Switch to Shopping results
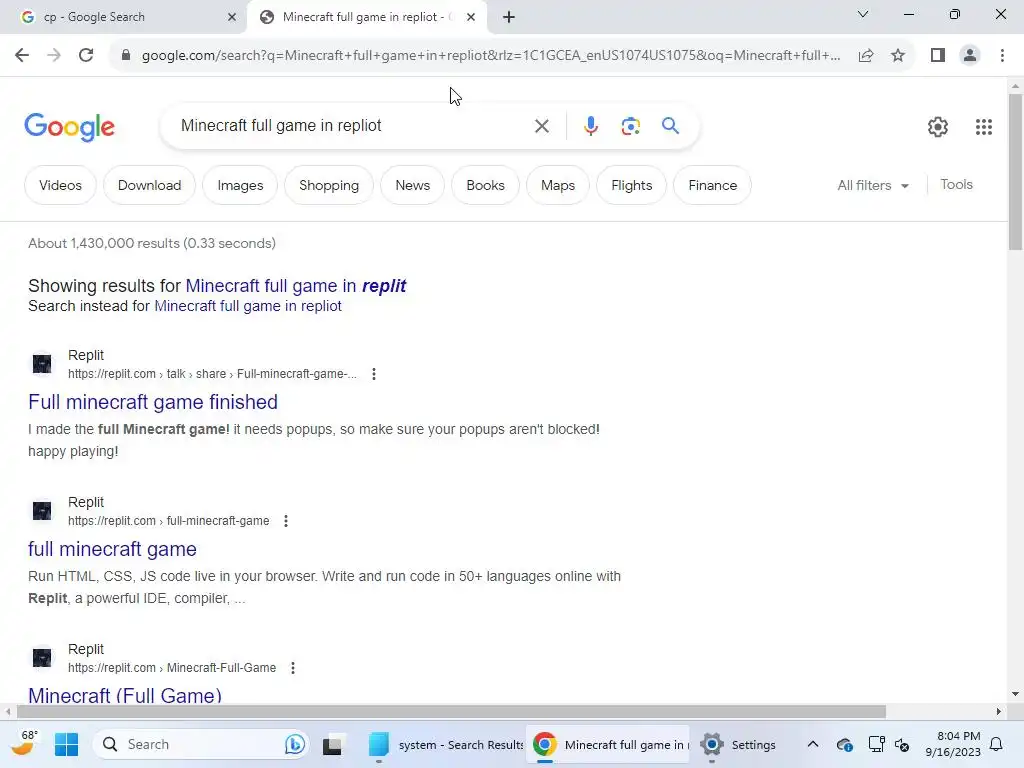This screenshot has width=1024, height=768. tap(329, 185)
